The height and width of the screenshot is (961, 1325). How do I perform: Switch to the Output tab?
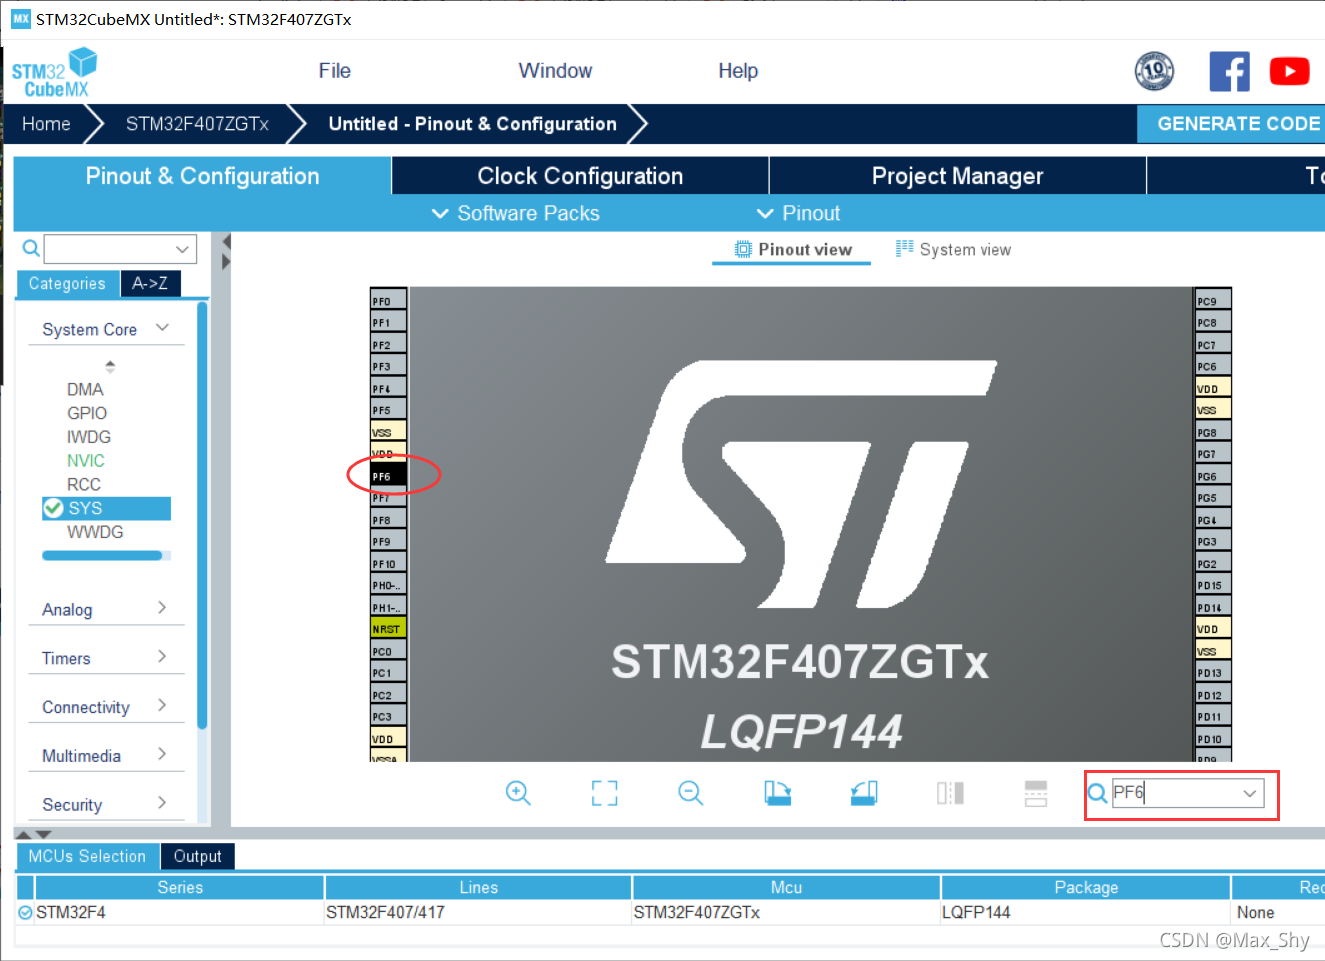tap(197, 856)
